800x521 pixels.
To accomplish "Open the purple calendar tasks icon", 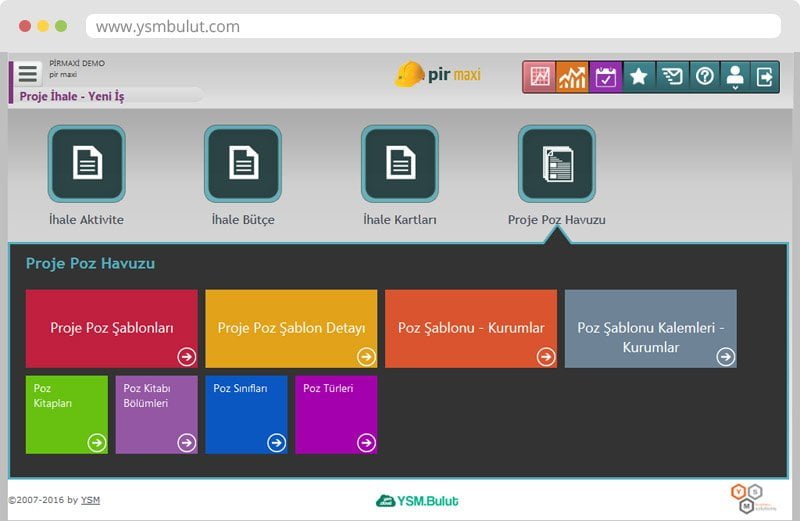I will (x=605, y=77).
